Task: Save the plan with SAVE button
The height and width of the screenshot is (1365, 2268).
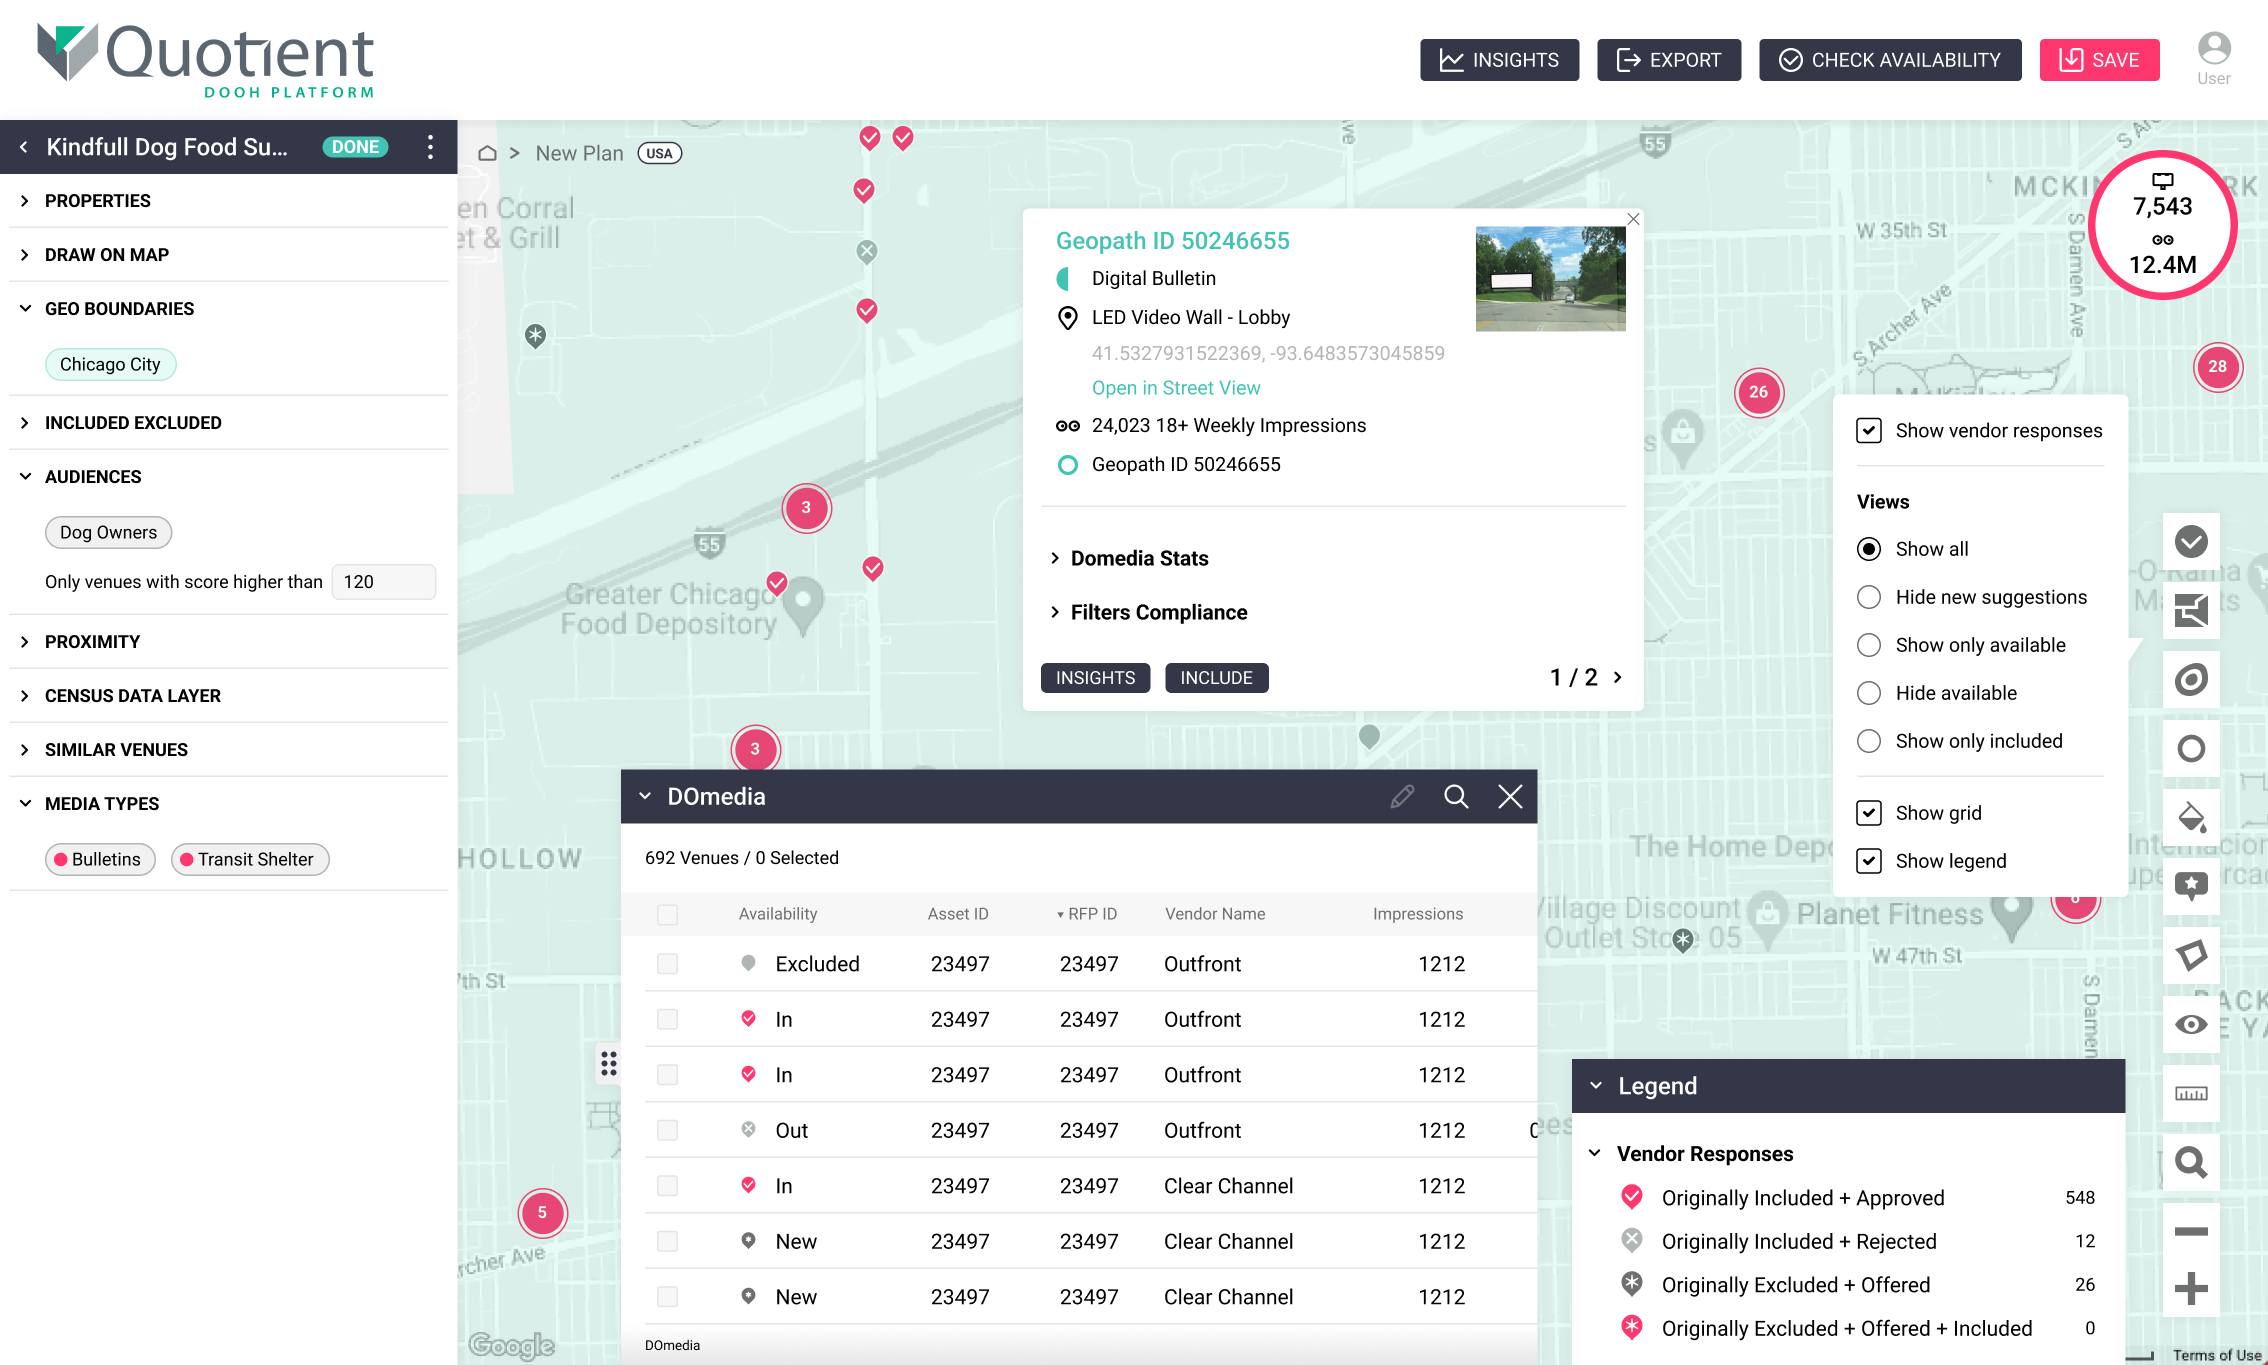Action: (2099, 60)
